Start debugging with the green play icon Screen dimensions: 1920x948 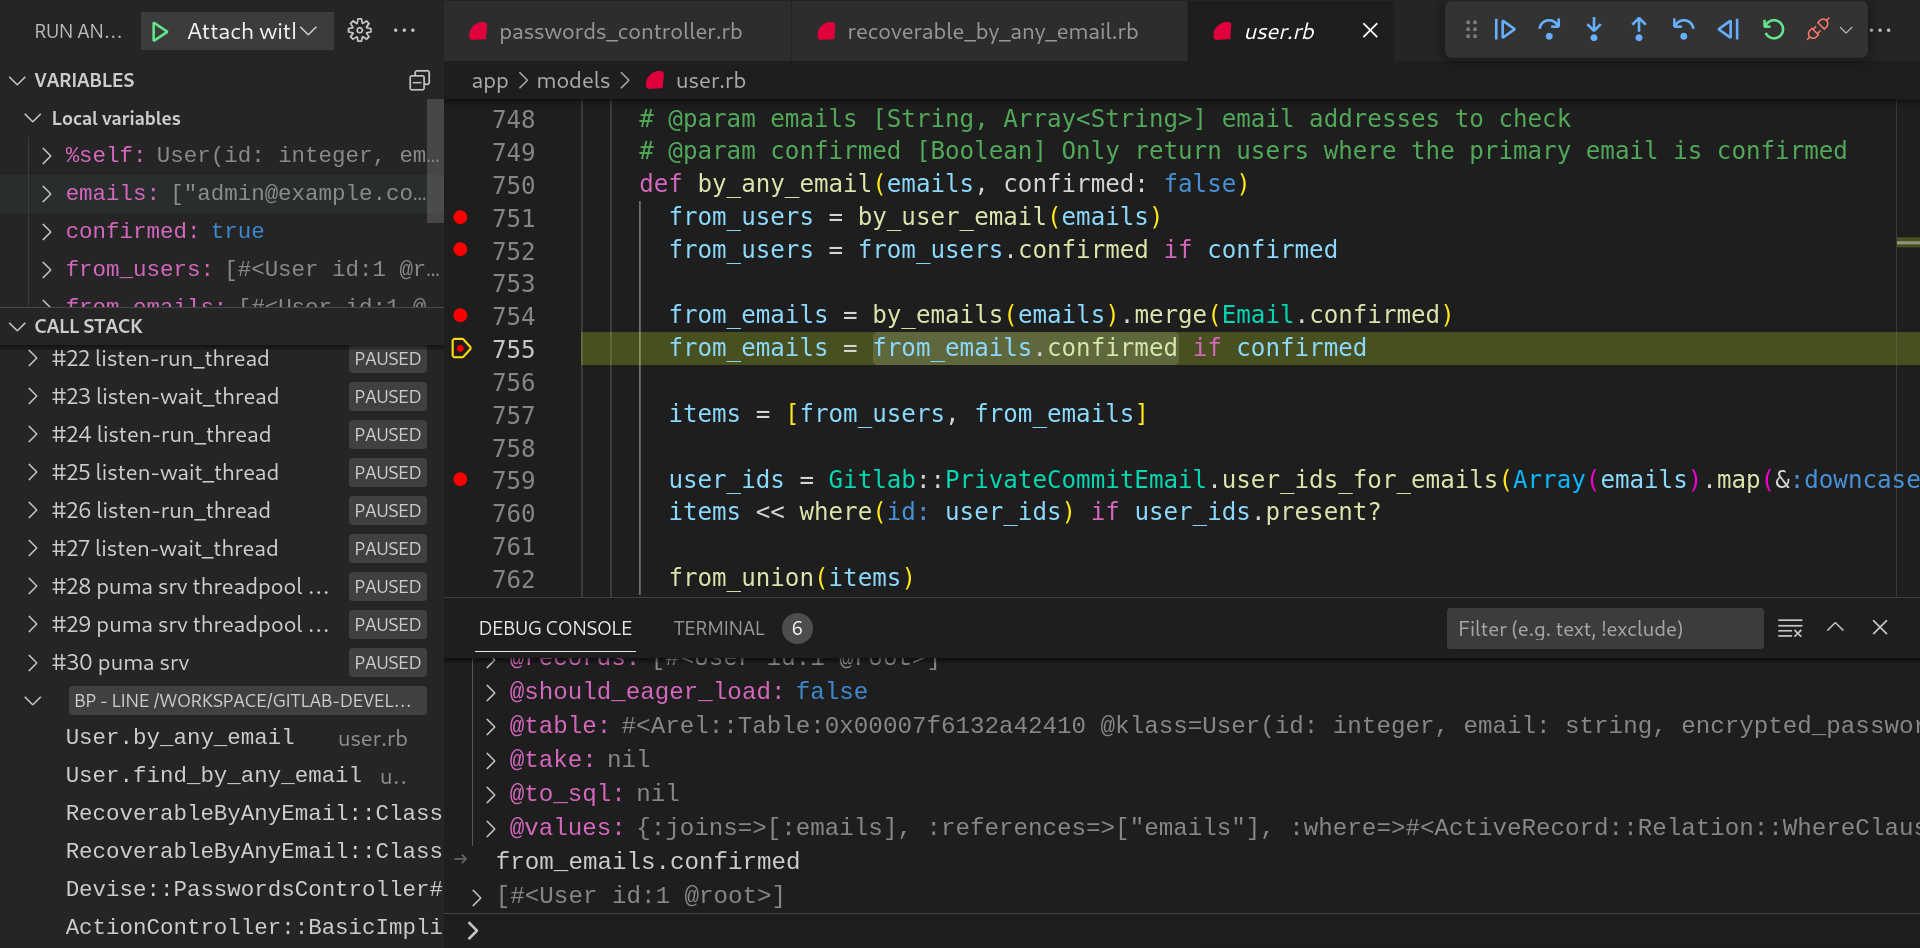pos(160,31)
